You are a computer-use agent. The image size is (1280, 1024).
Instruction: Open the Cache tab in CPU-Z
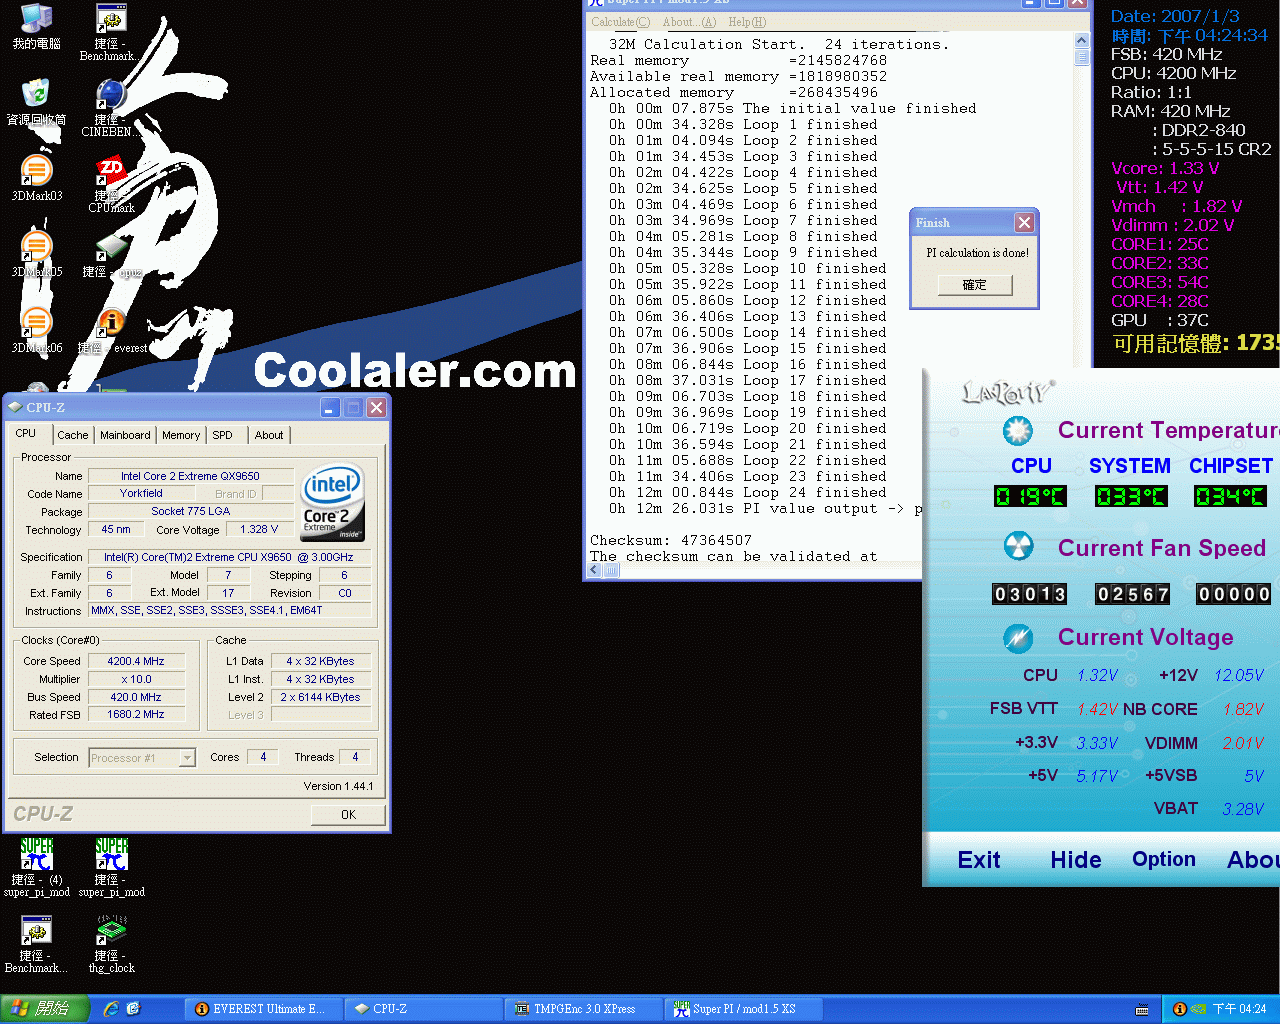tap(73, 435)
